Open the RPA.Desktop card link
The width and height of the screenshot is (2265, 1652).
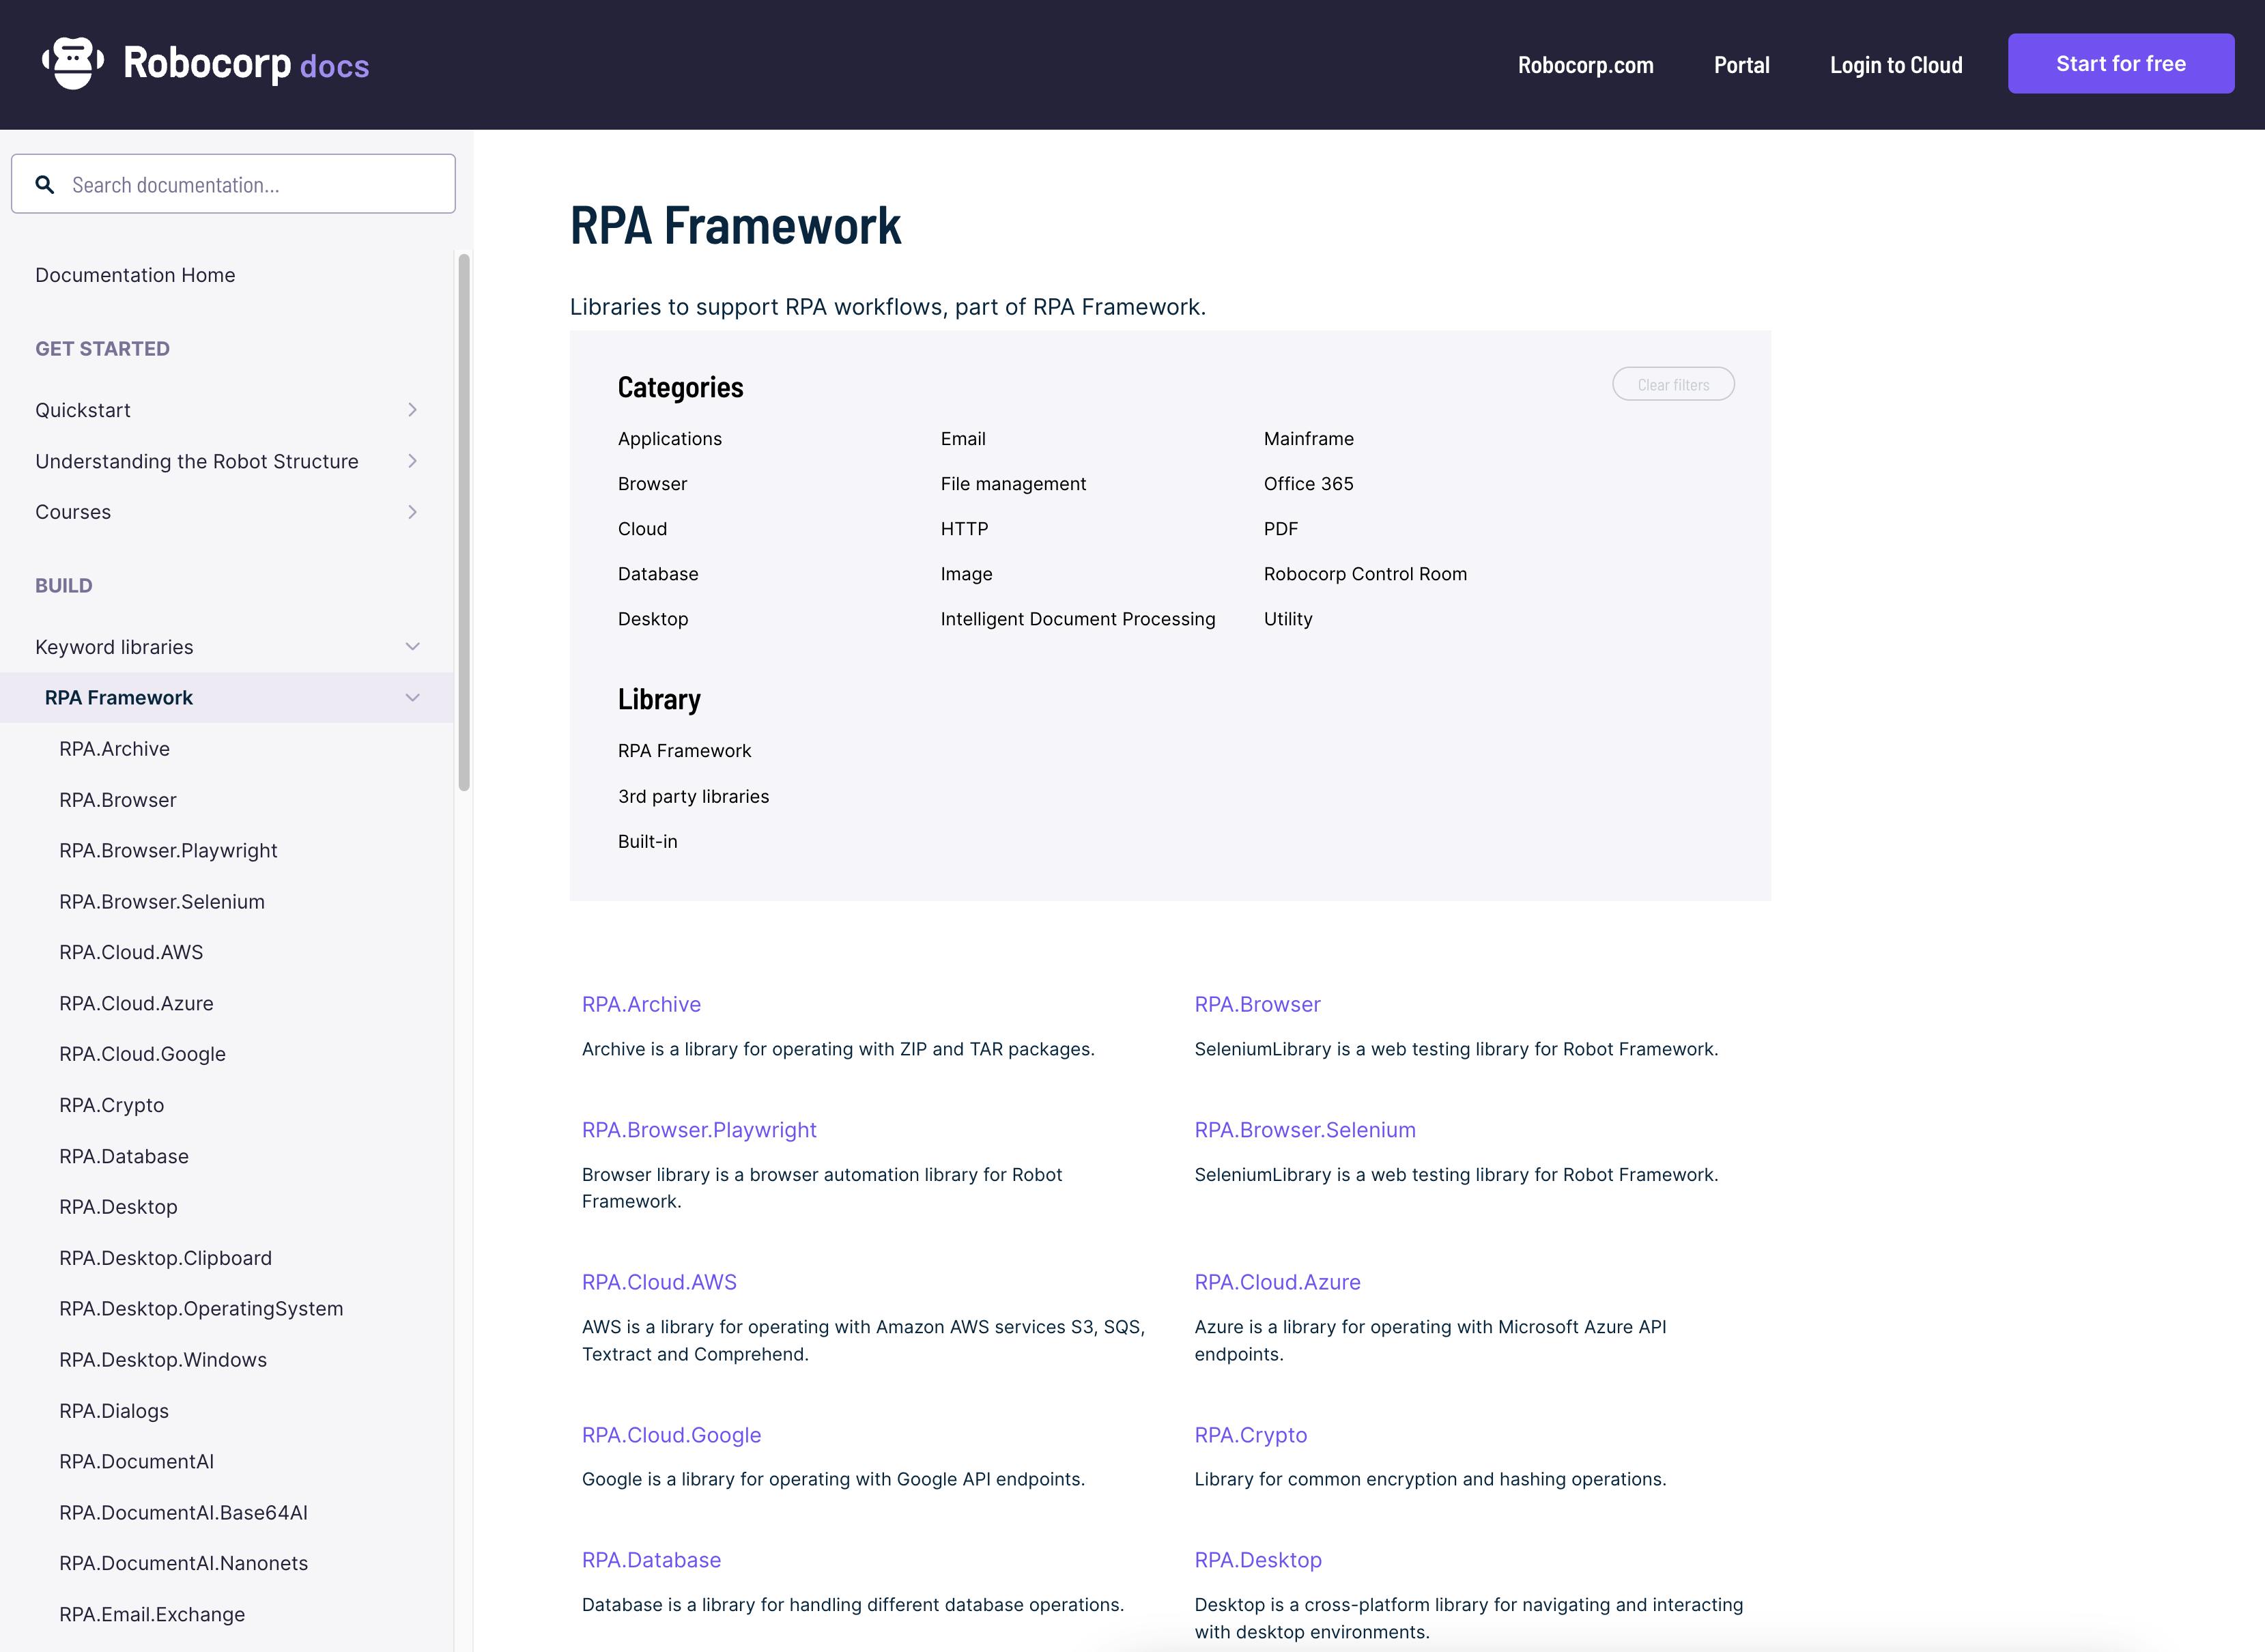1258,1560
